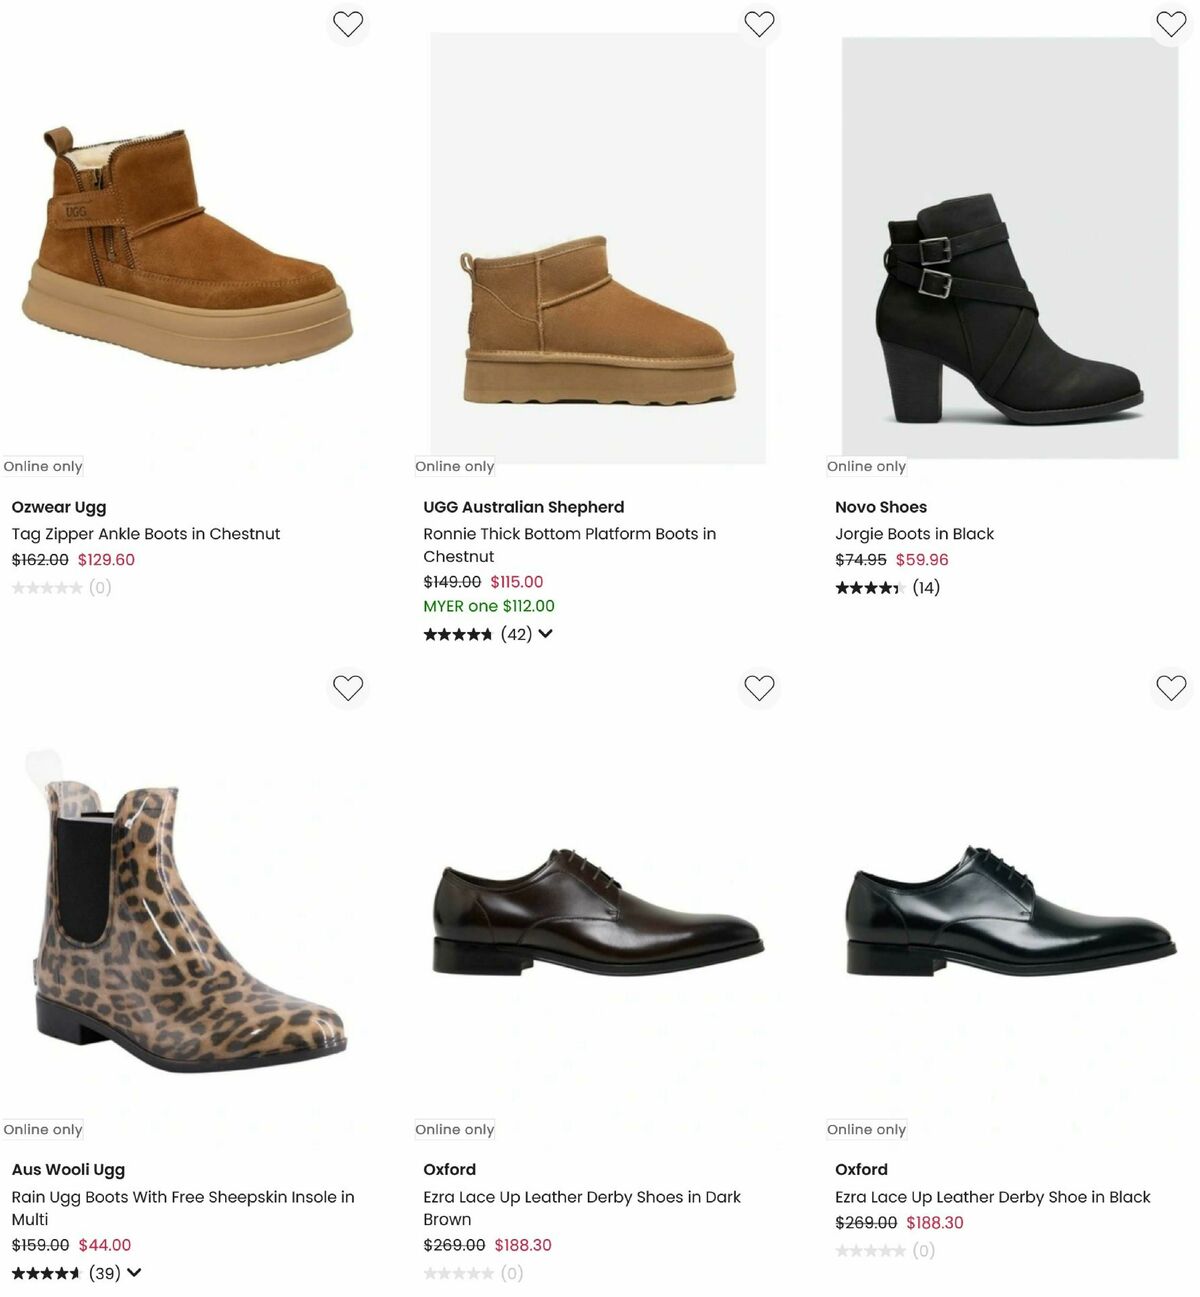Click the MYER one $112.00 price link
The image size is (1200, 1297).
tap(489, 606)
